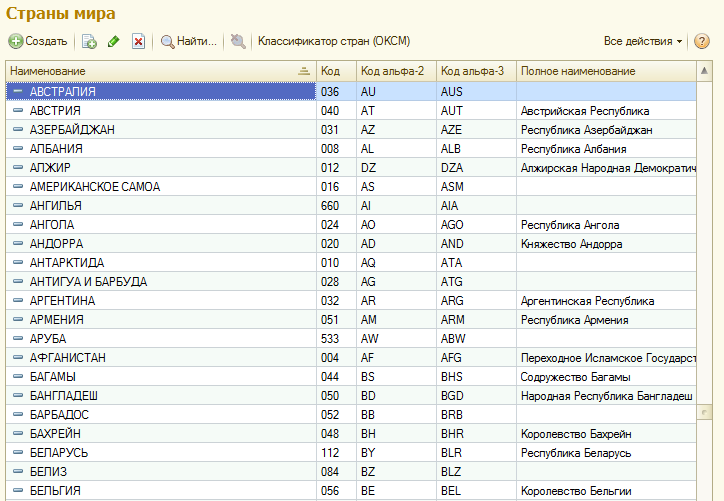The height and width of the screenshot is (501, 724).
Task: Click the cancel search icon
Action: (x=238, y=42)
